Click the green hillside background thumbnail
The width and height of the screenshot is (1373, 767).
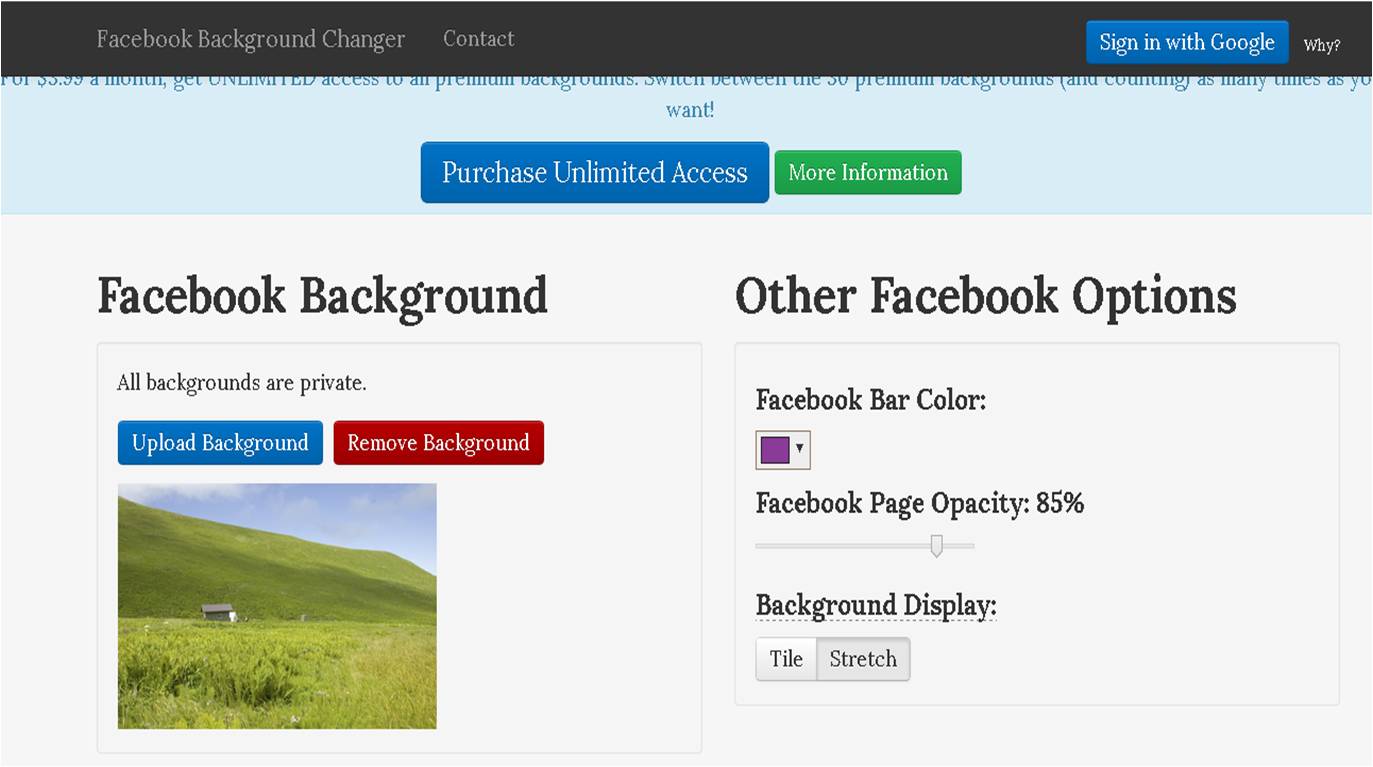point(277,604)
